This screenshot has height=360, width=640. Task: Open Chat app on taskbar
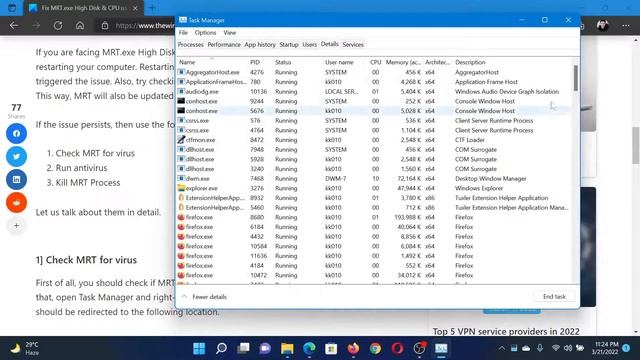pos(265,348)
